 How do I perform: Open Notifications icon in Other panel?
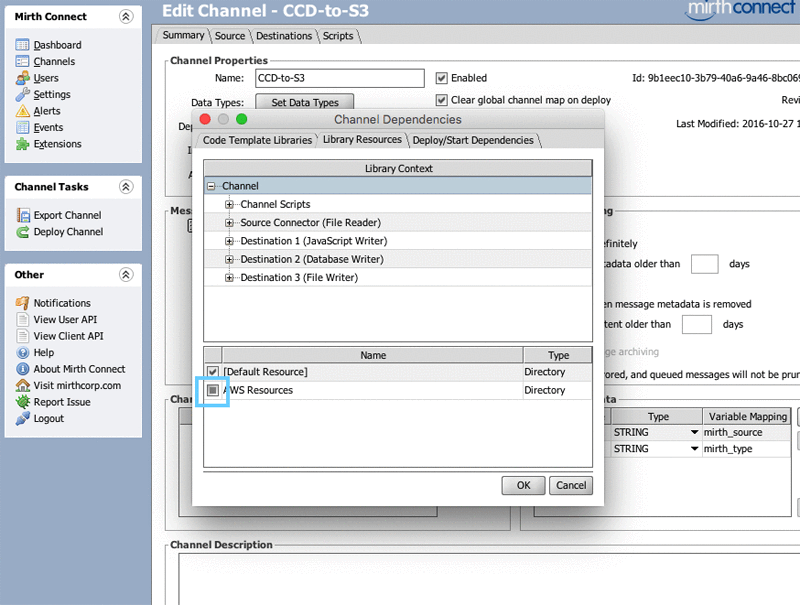tap(22, 303)
